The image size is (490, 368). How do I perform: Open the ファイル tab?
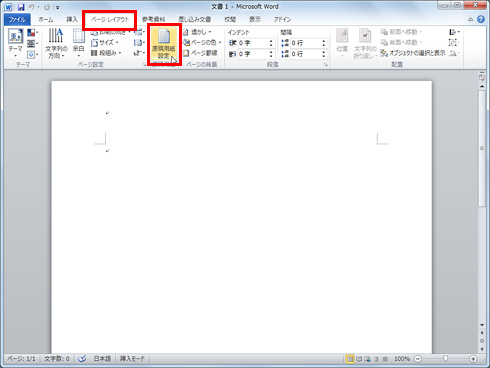(17, 20)
